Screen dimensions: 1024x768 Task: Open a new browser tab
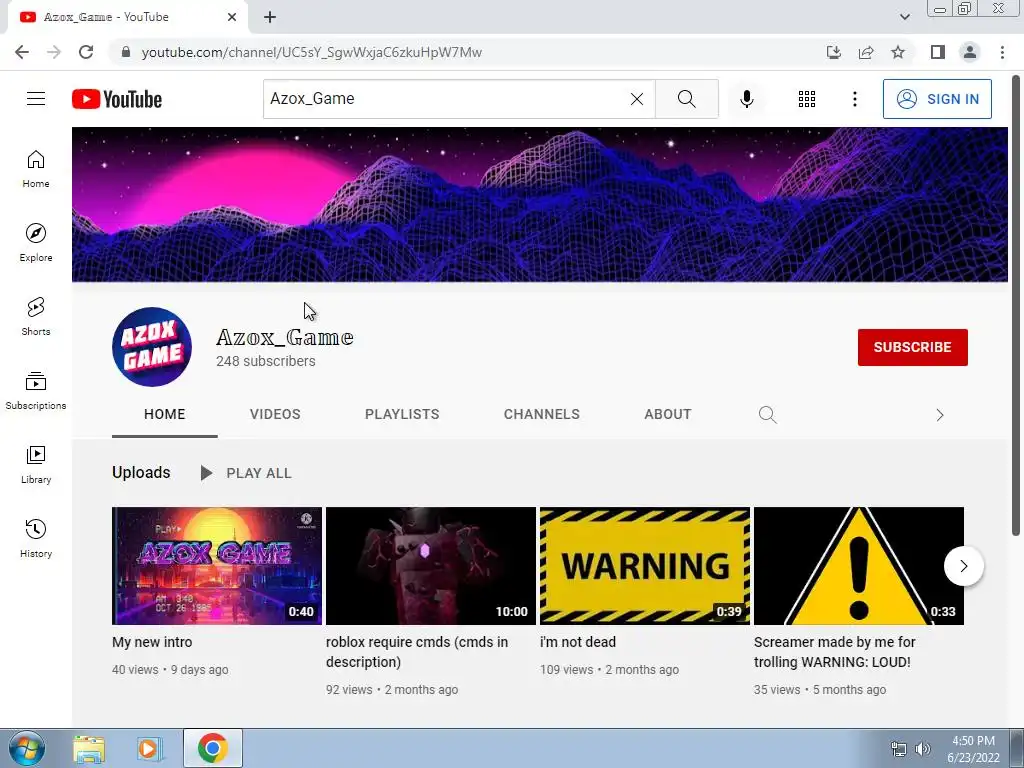pyautogui.click(x=270, y=17)
